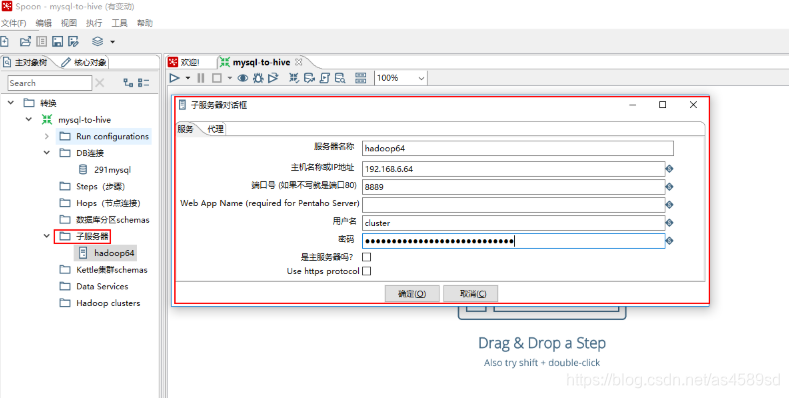The image size is (789, 398).
Task: Click the replay transformation icon
Action: (273, 78)
